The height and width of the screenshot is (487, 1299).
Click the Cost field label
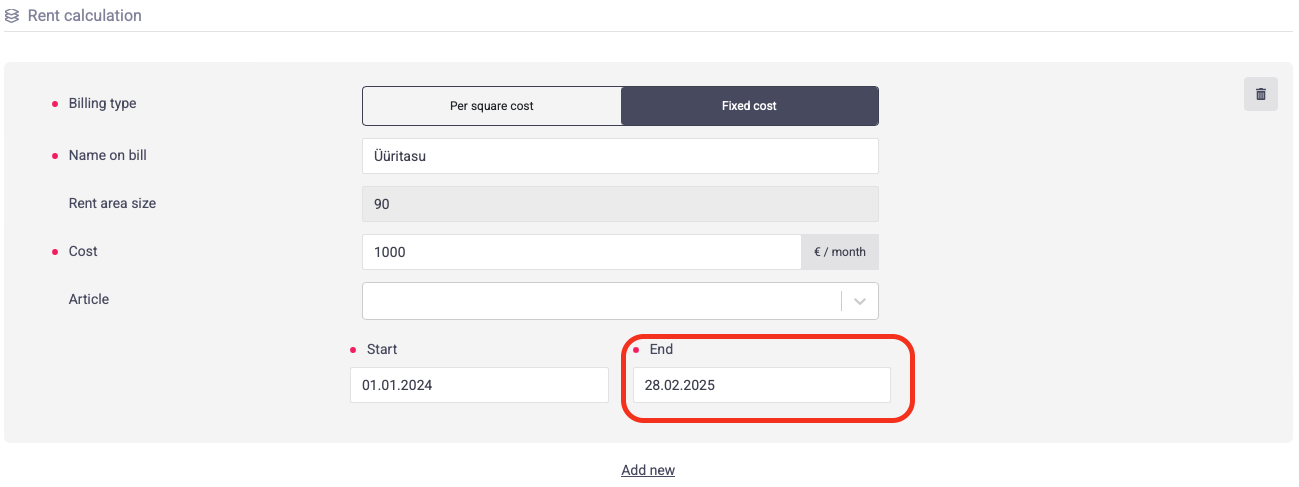[x=83, y=251]
